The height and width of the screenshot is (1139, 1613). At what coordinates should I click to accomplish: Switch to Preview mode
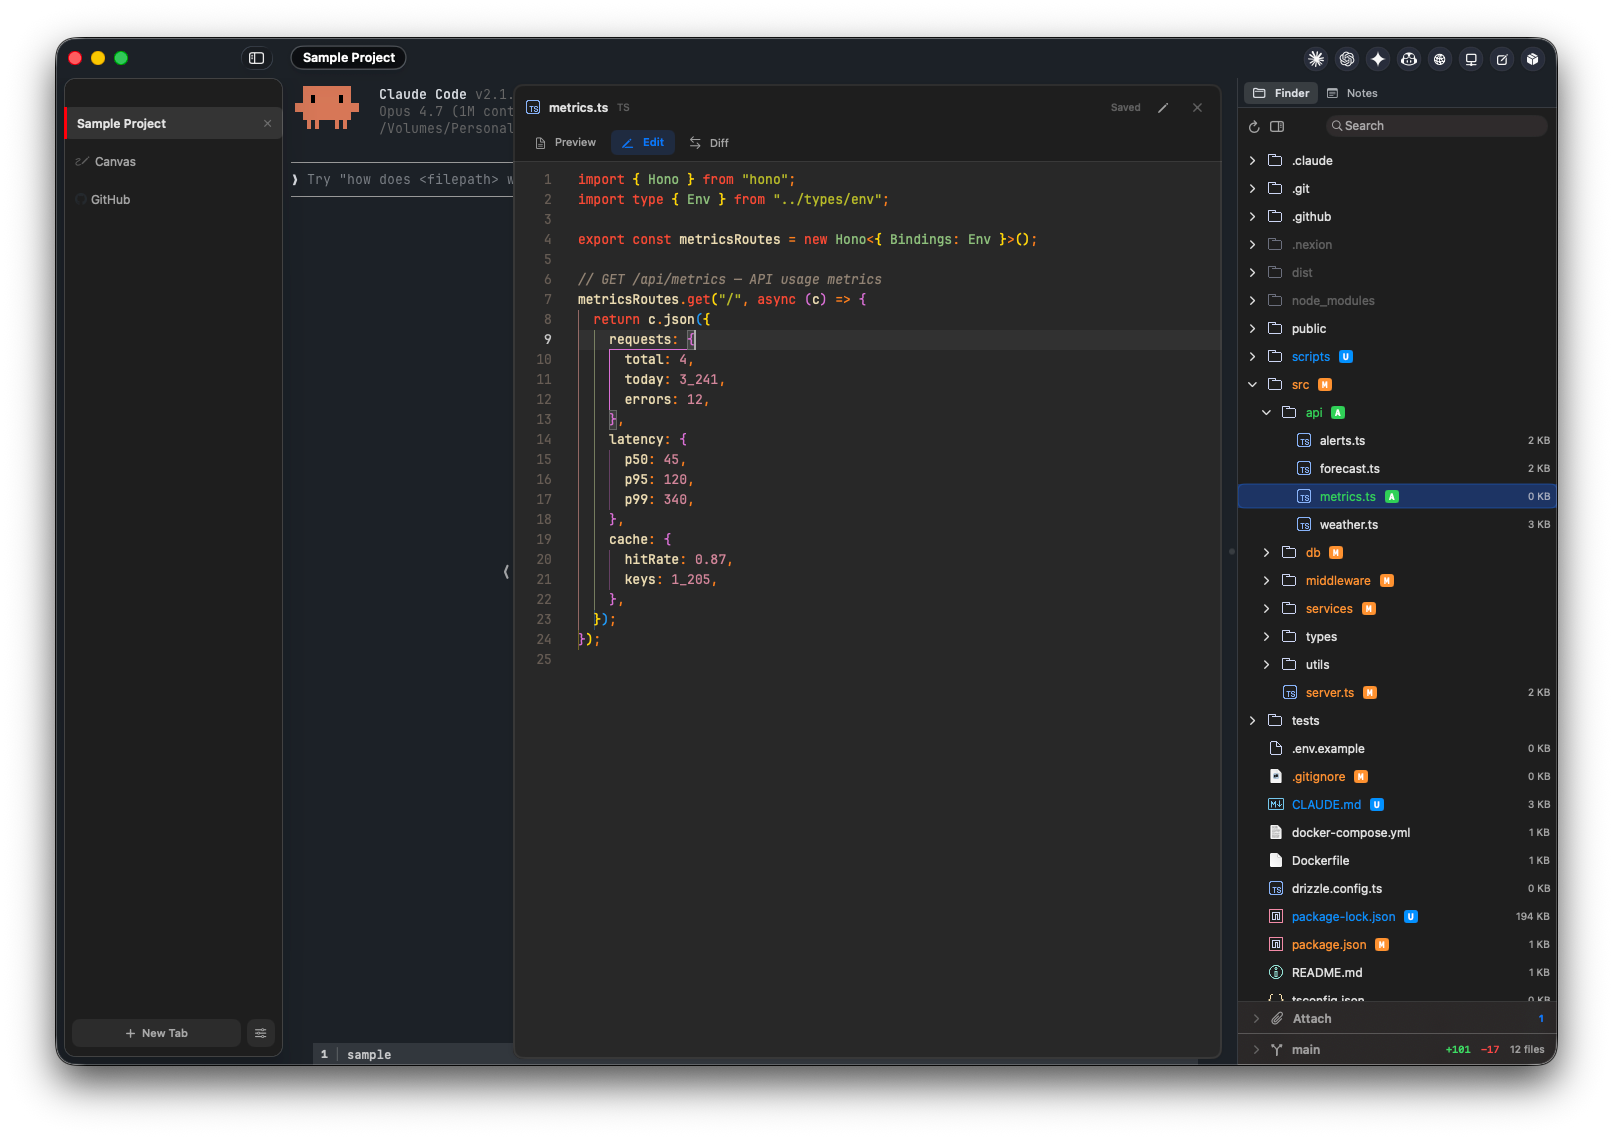tap(566, 143)
